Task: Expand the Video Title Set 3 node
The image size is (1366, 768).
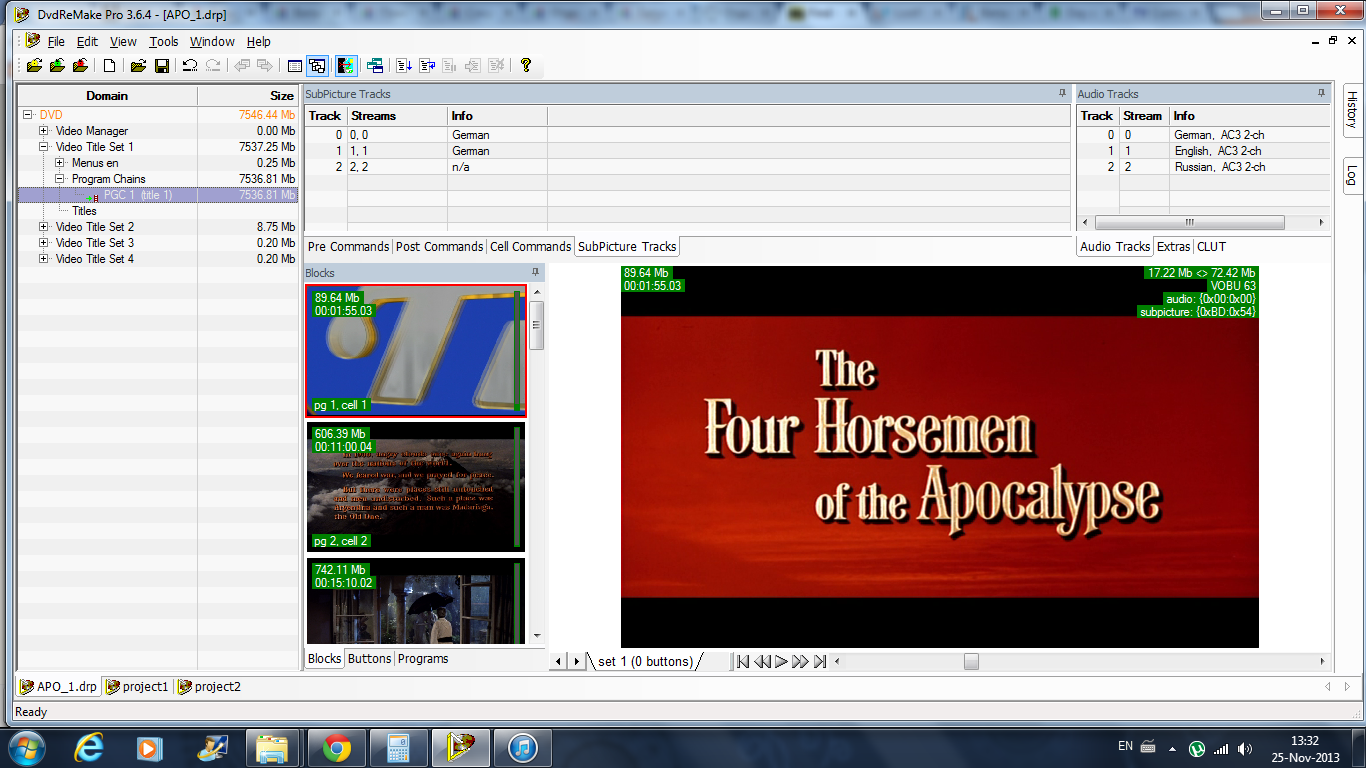Action: tap(44, 243)
